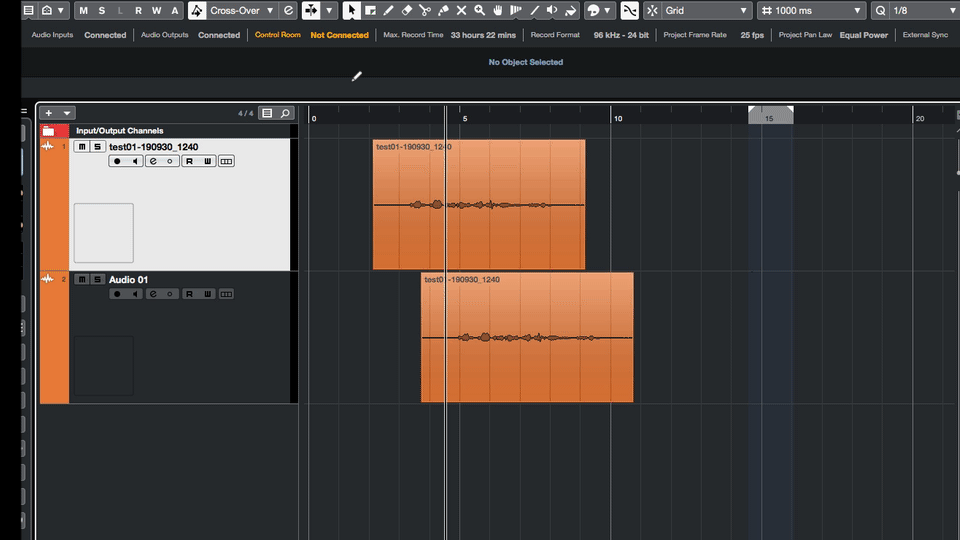
Task: Select the Mute X tool
Action: click(462, 10)
